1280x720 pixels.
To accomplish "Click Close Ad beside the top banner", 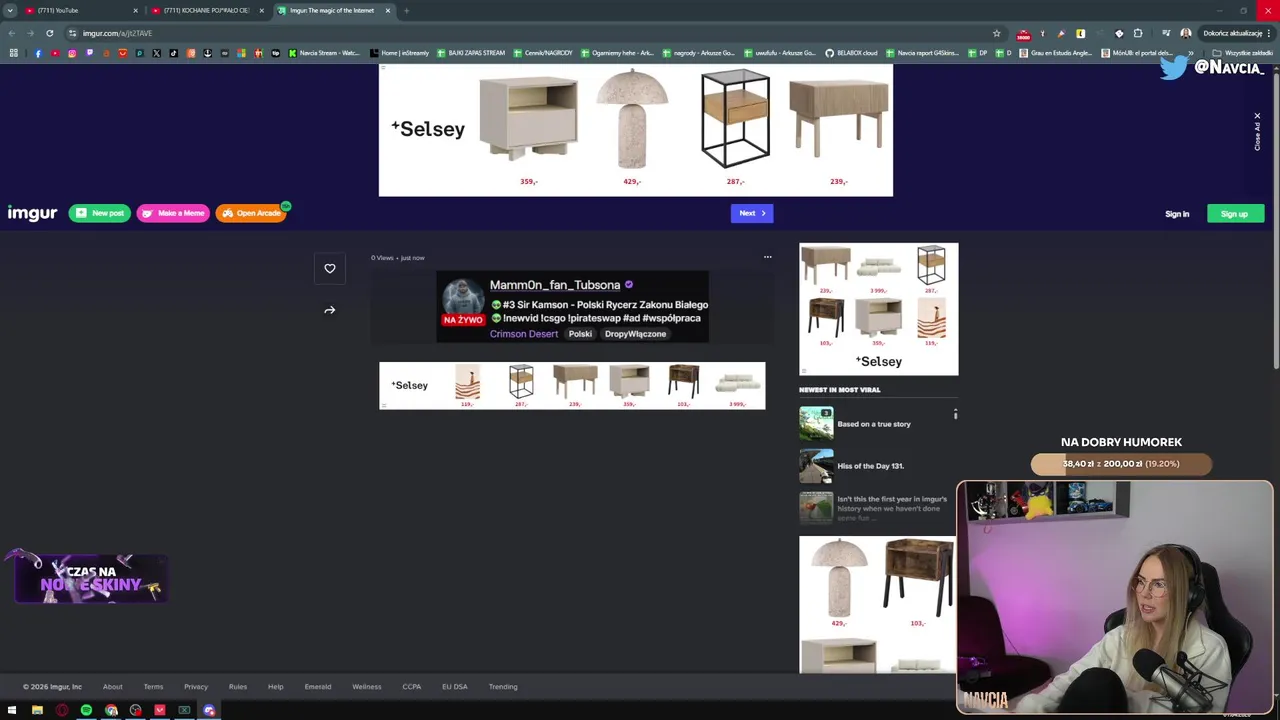I will 1257,131.
